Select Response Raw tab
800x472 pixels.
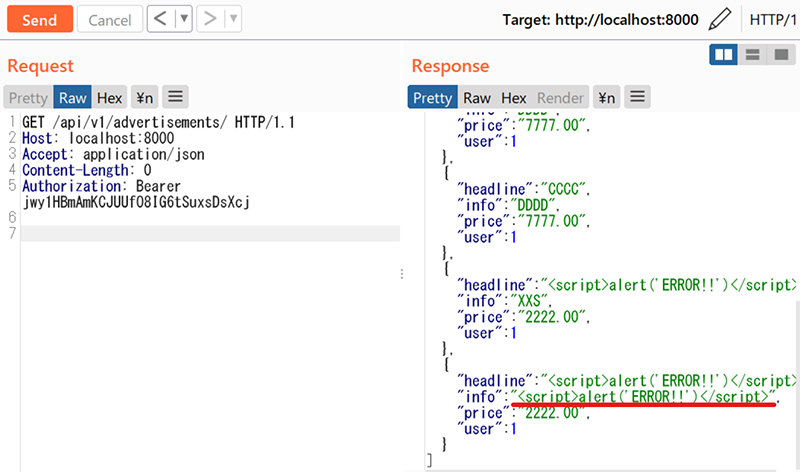pyautogui.click(x=477, y=97)
